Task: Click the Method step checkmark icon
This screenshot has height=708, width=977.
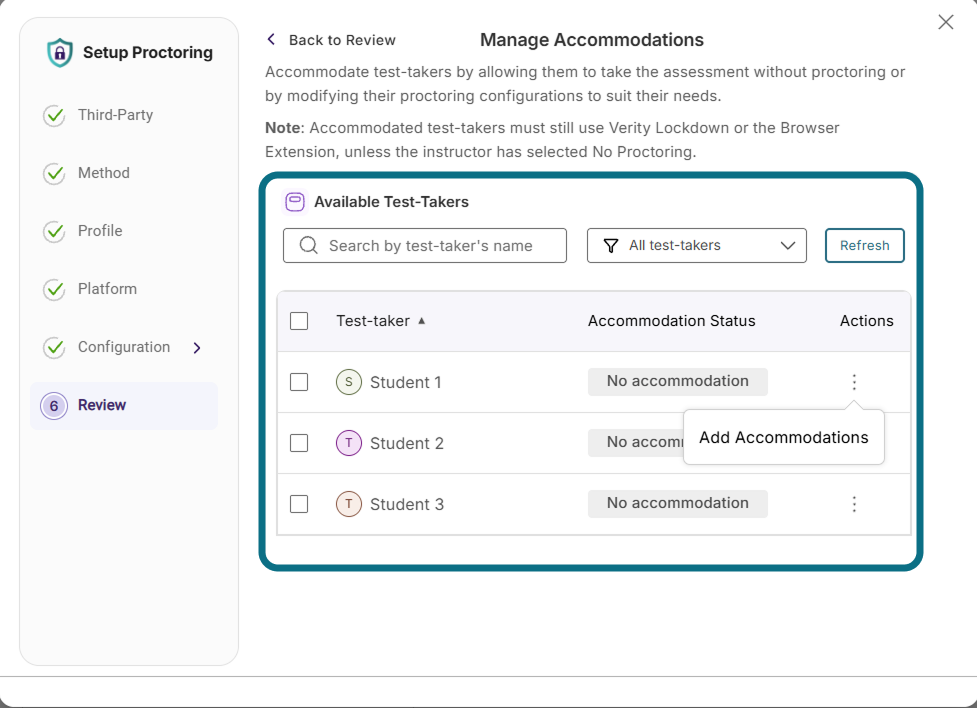Action: click(x=54, y=173)
